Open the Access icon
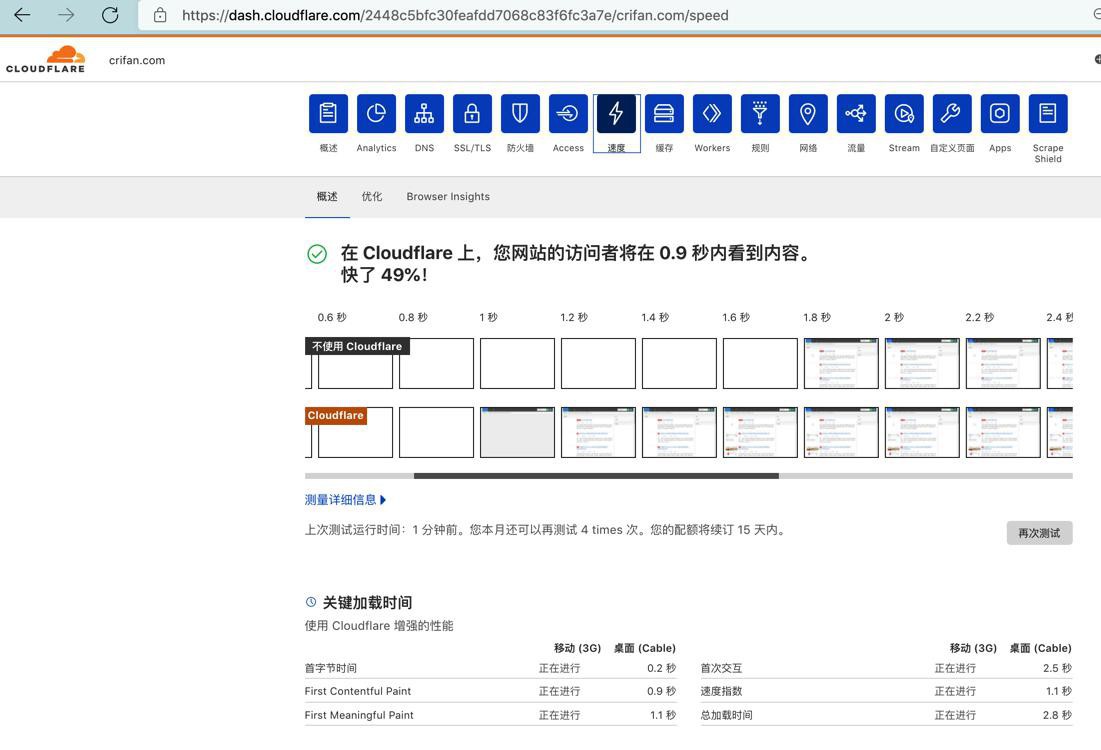The width and height of the screenshot is (1101, 750). coord(568,113)
